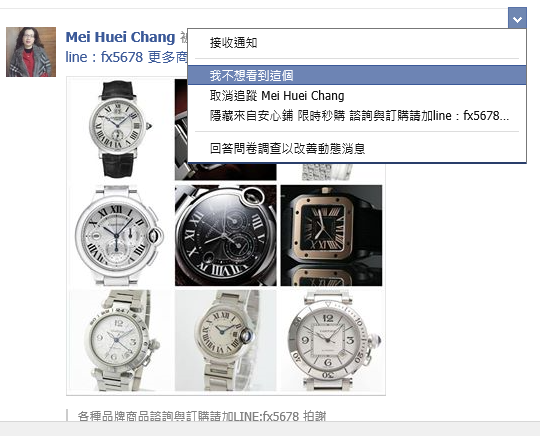Open white chronograph steel bracelet watch photo
The width and height of the screenshot is (540, 436).
120,236
